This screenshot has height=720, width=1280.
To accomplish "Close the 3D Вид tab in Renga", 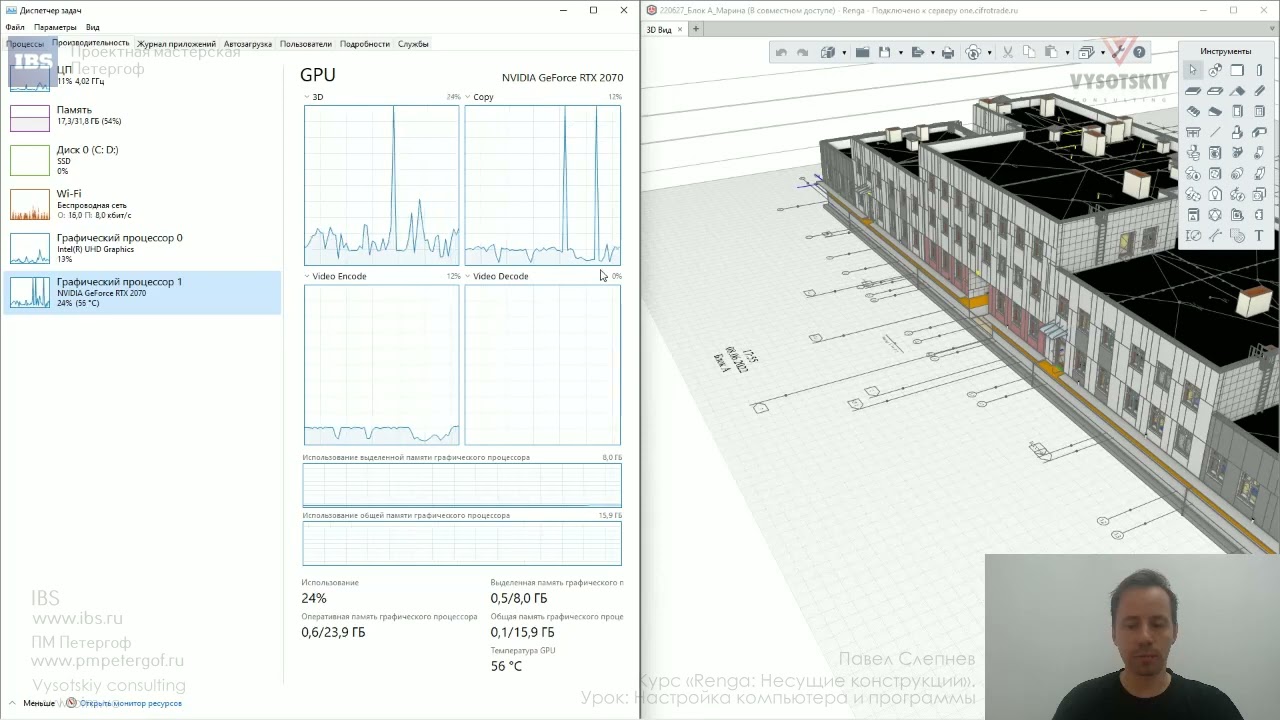I will coord(681,29).
